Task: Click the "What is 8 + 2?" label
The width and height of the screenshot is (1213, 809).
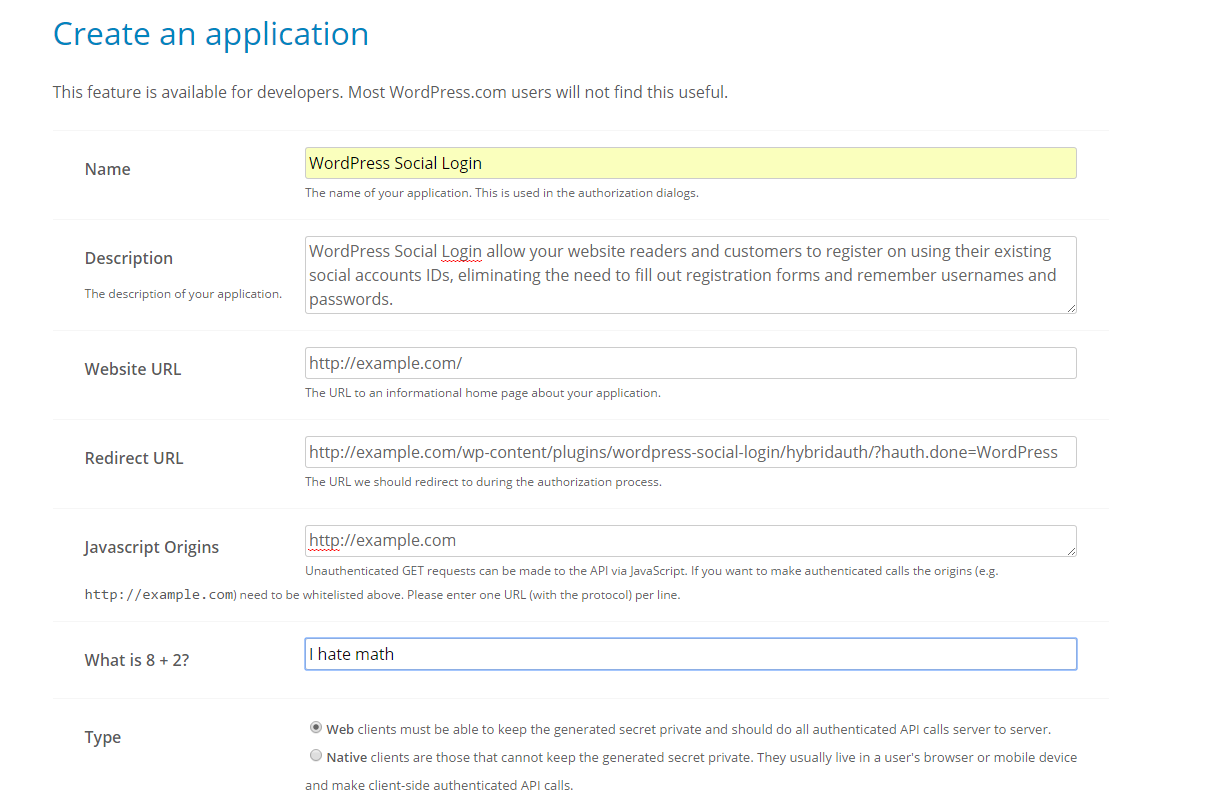Action: pyautogui.click(x=137, y=660)
